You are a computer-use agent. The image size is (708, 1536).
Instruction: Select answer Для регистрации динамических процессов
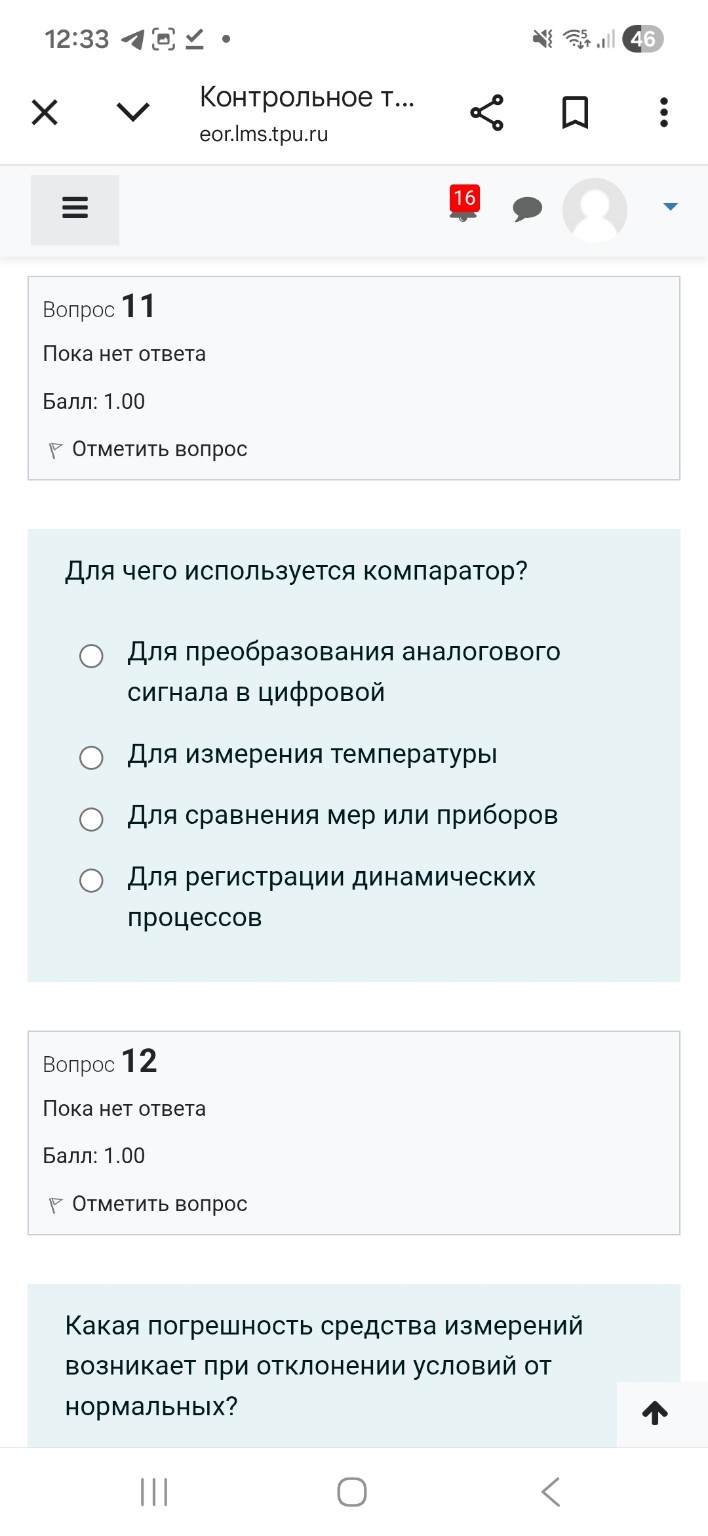(91, 880)
